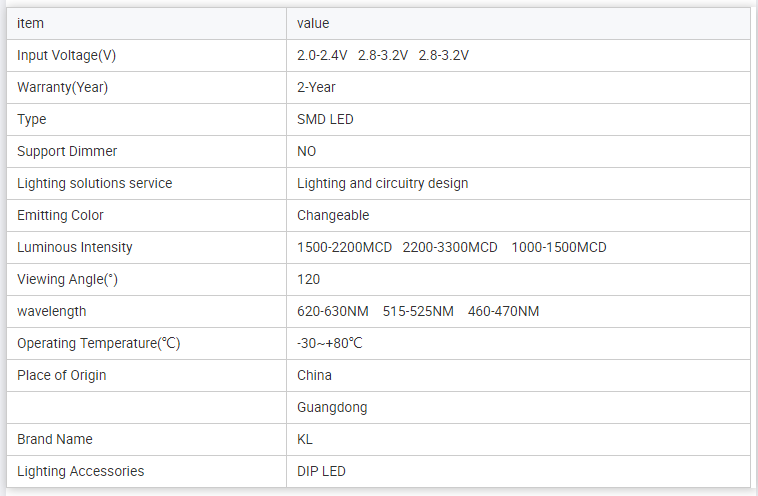Click the '2.0-2.4V' voltage value
758x496 pixels.
pos(322,55)
